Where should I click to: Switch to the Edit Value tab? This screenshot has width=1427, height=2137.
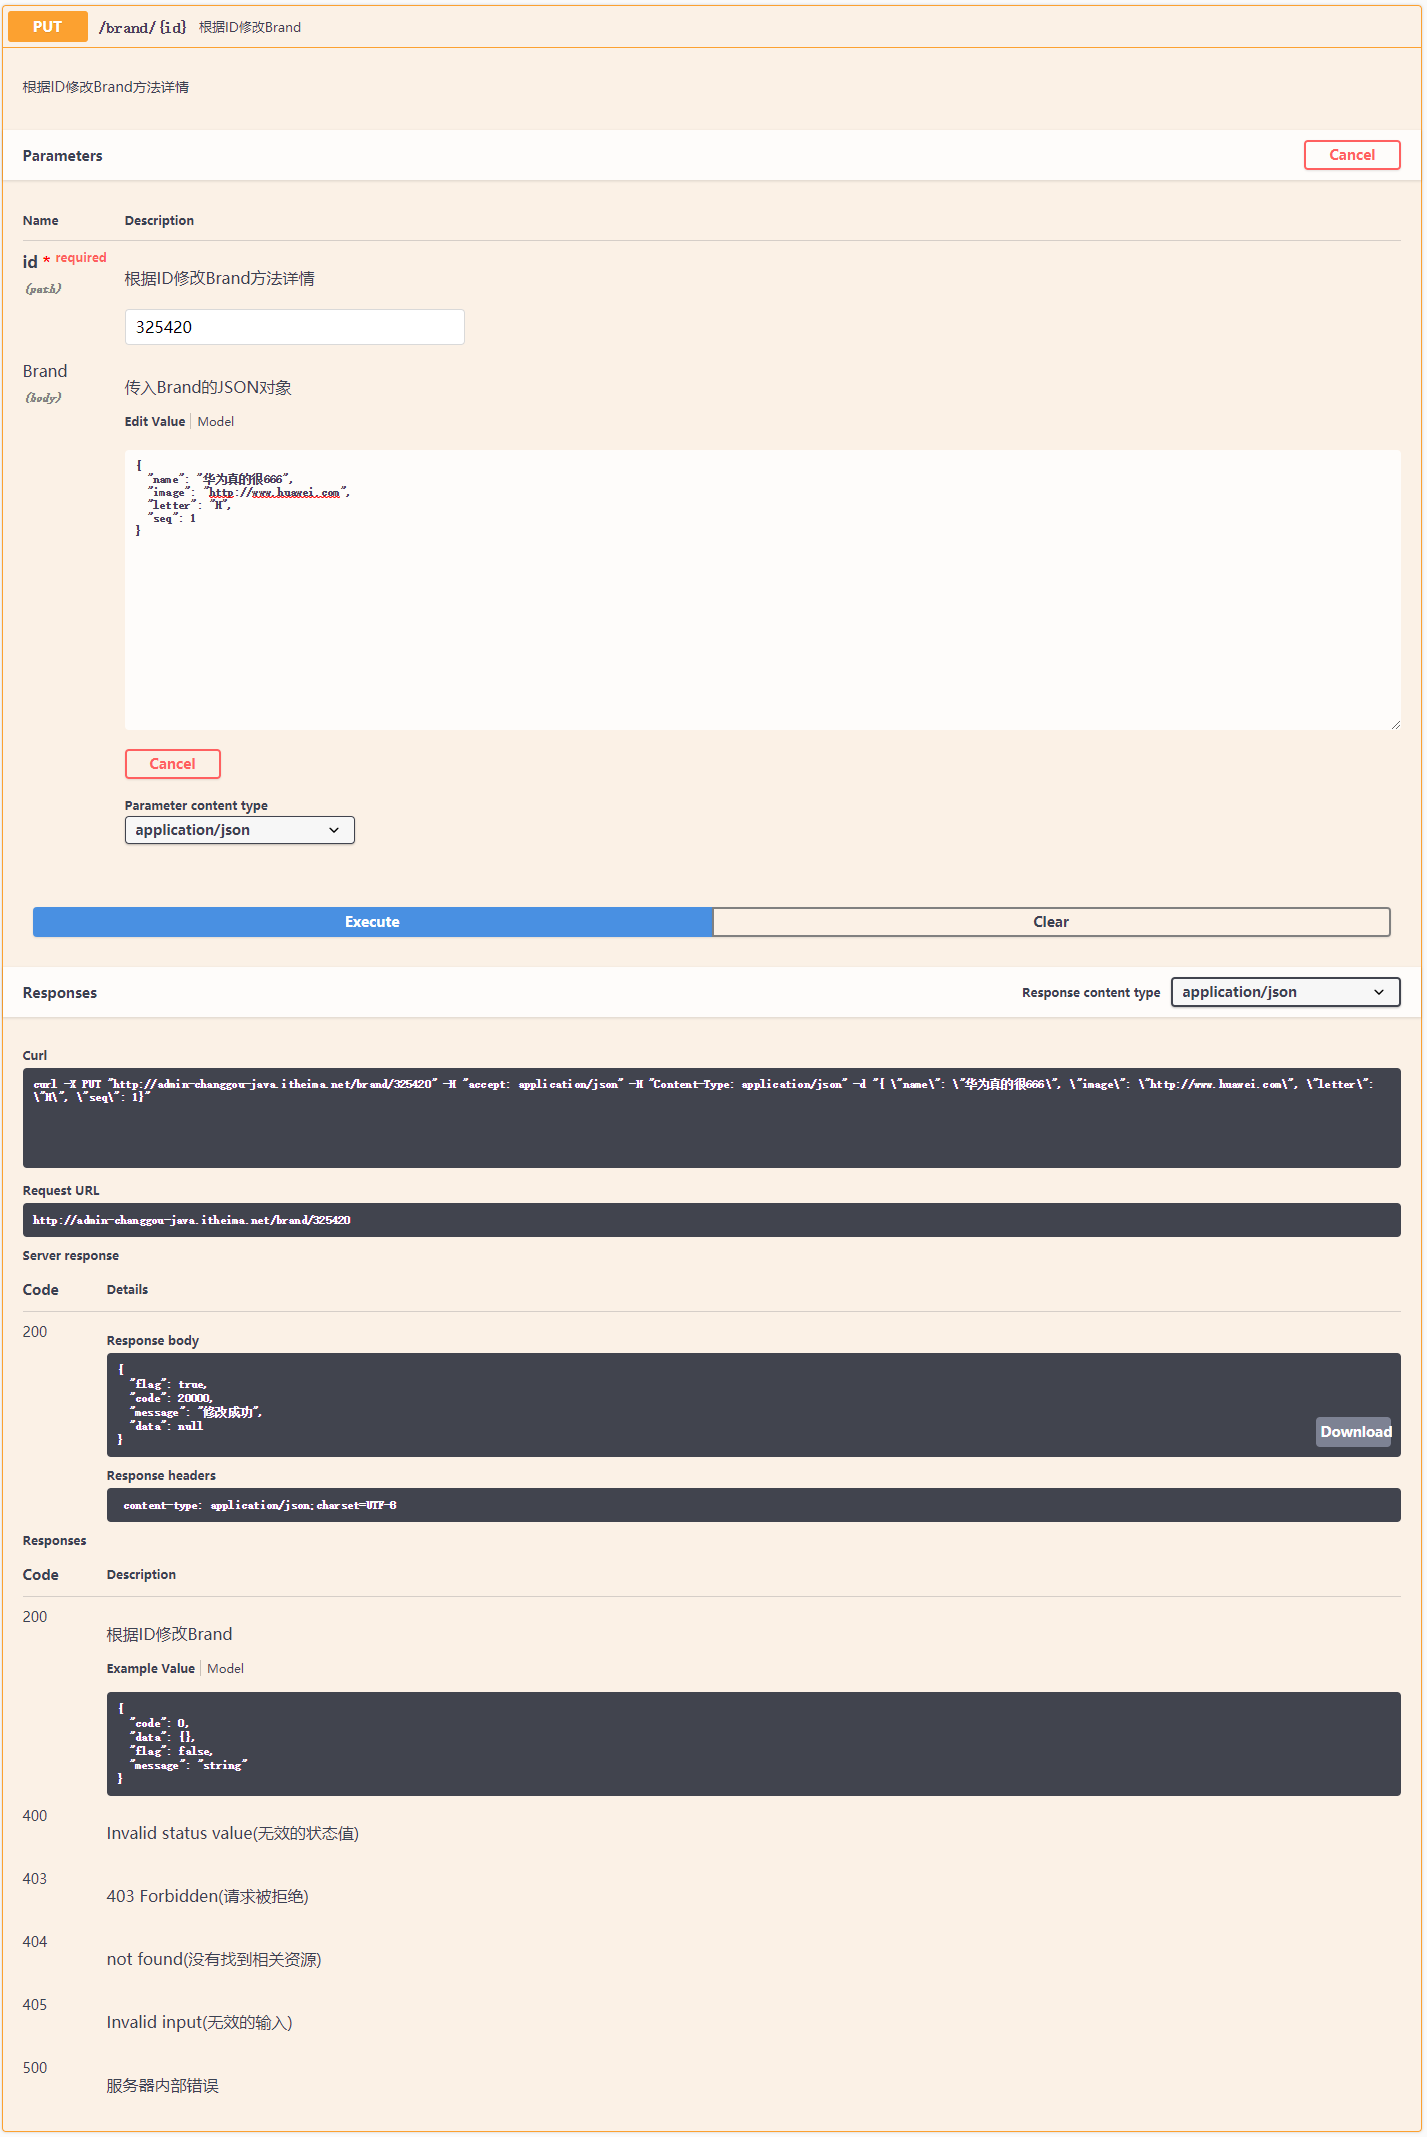pyautogui.click(x=155, y=422)
